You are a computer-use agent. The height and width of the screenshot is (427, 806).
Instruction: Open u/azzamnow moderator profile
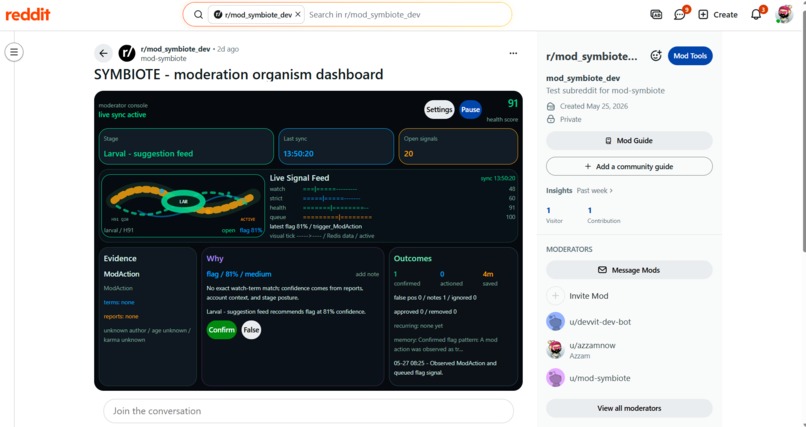click(592, 346)
